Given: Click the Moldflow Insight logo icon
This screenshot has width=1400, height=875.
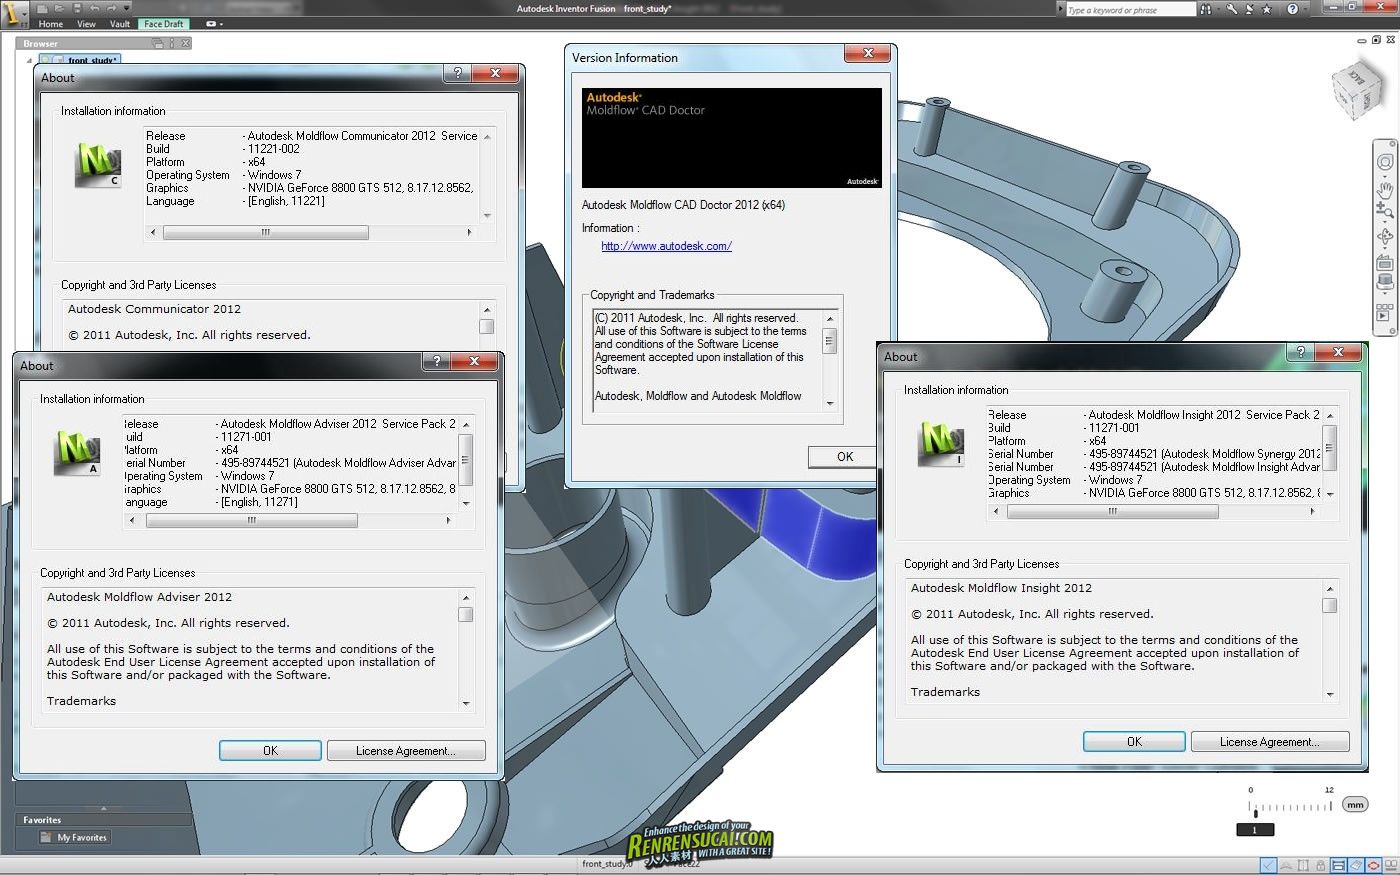Looking at the screenshot, I should [x=940, y=443].
